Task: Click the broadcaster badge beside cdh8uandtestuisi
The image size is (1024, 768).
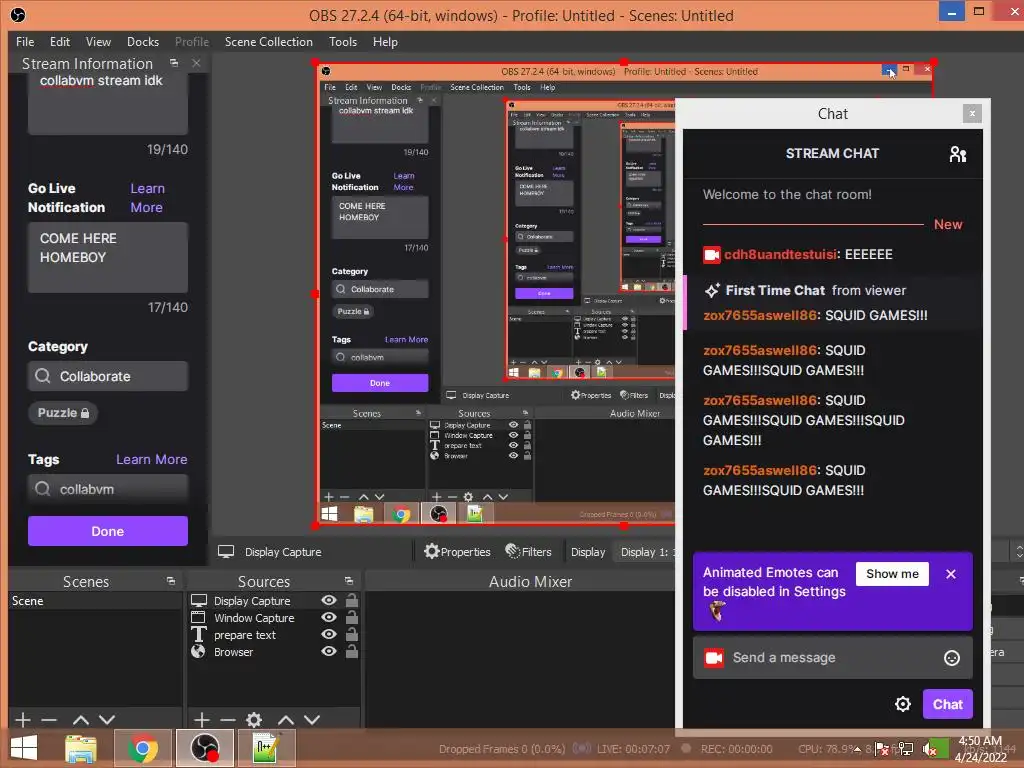Action: point(711,255)
